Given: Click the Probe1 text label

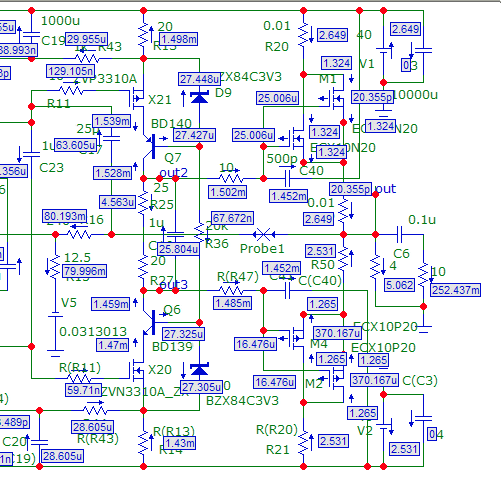Looking at the screenshot, I should click(x=262, y=248).
